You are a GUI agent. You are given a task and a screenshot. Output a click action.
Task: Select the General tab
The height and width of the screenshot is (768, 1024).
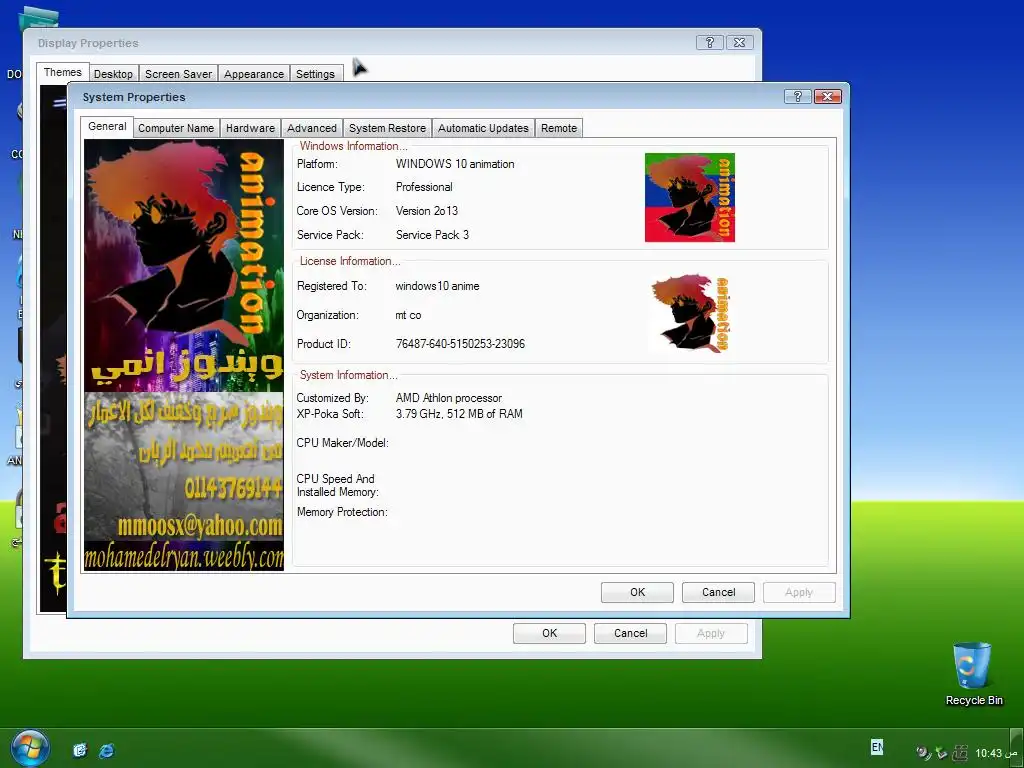(107, 127)
